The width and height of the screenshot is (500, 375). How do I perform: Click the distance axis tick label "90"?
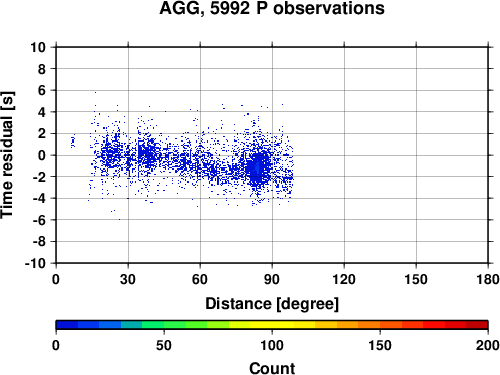point(272,279)
